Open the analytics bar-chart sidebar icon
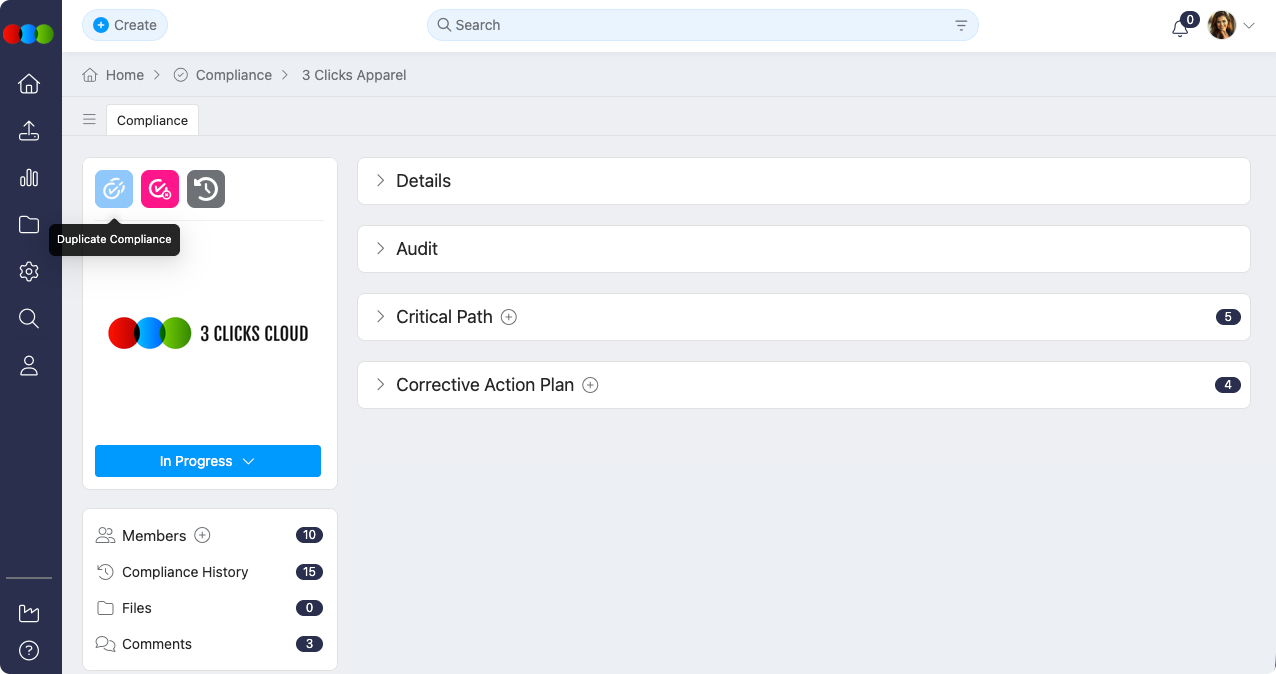Image resolution: width=1276 pixels, height=674 pixels. tap(29, 177)
